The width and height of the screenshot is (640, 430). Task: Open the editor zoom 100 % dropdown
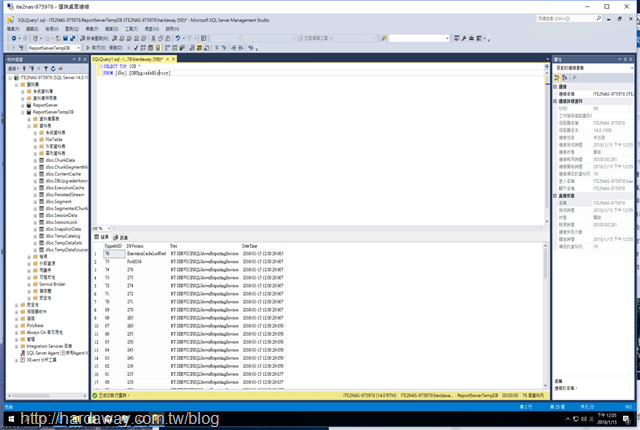[x=101, y=228]
